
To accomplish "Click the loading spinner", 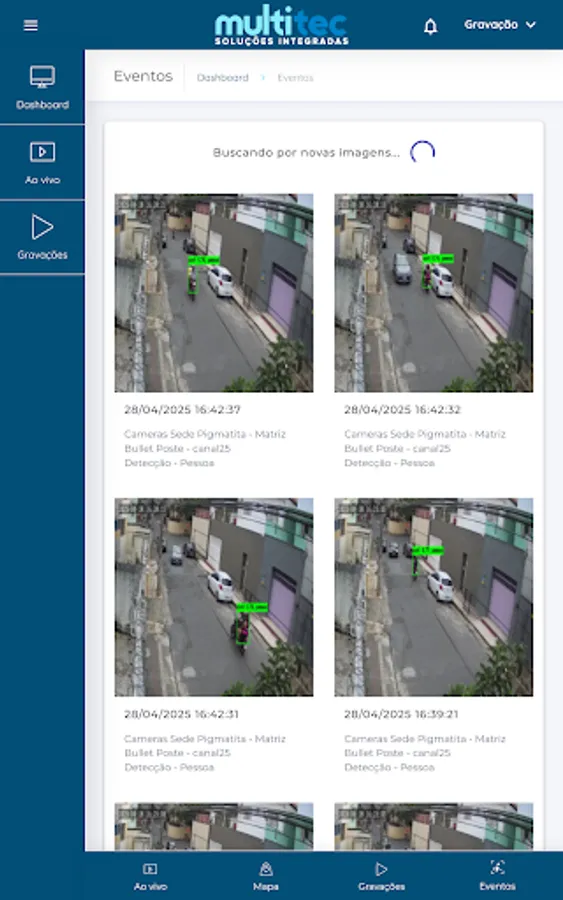I will tap(422, 152).
